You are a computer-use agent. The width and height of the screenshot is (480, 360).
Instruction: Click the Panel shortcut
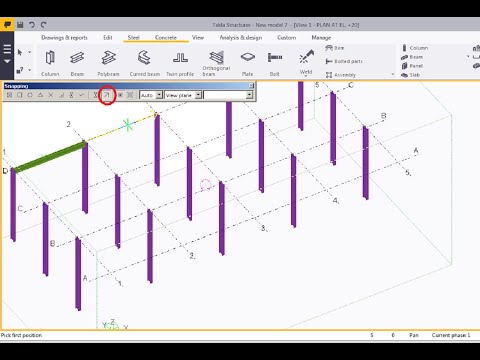[x=412, y=66]
